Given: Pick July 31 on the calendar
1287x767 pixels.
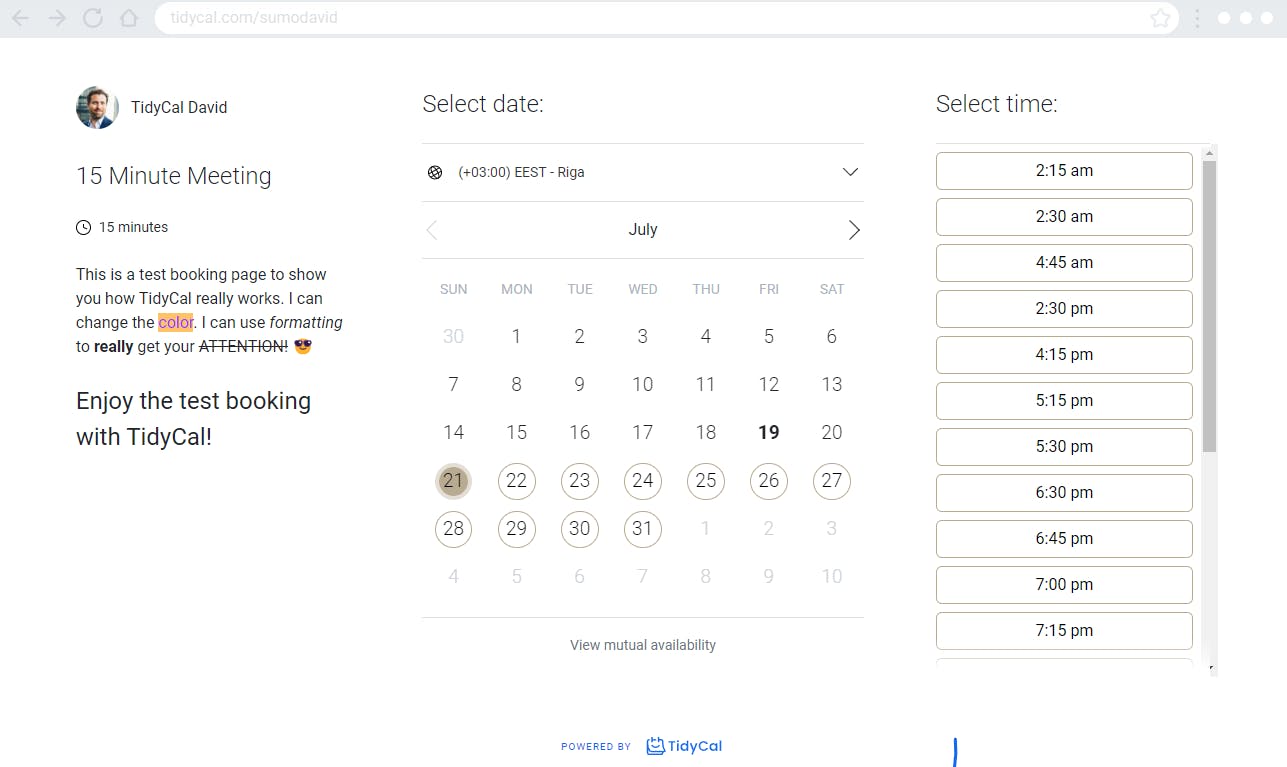Looking at the screenshot, I should pos(643,529).
